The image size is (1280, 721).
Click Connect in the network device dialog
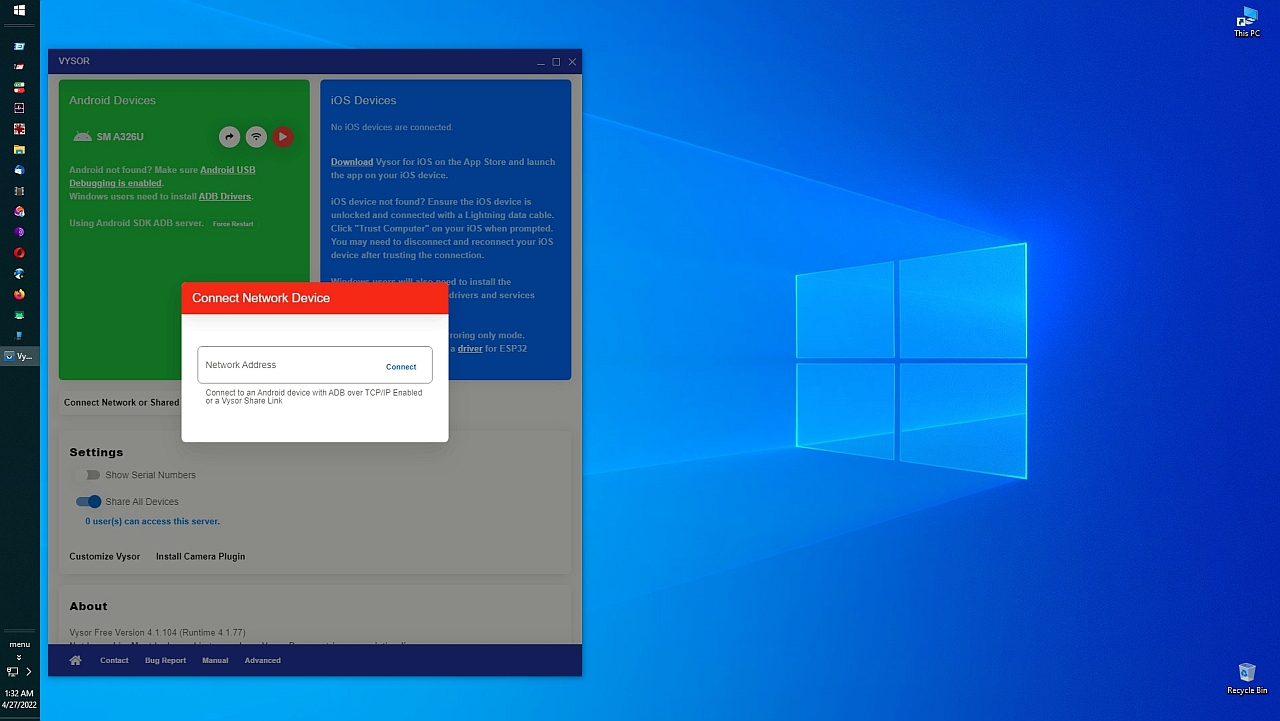point(401,367)
